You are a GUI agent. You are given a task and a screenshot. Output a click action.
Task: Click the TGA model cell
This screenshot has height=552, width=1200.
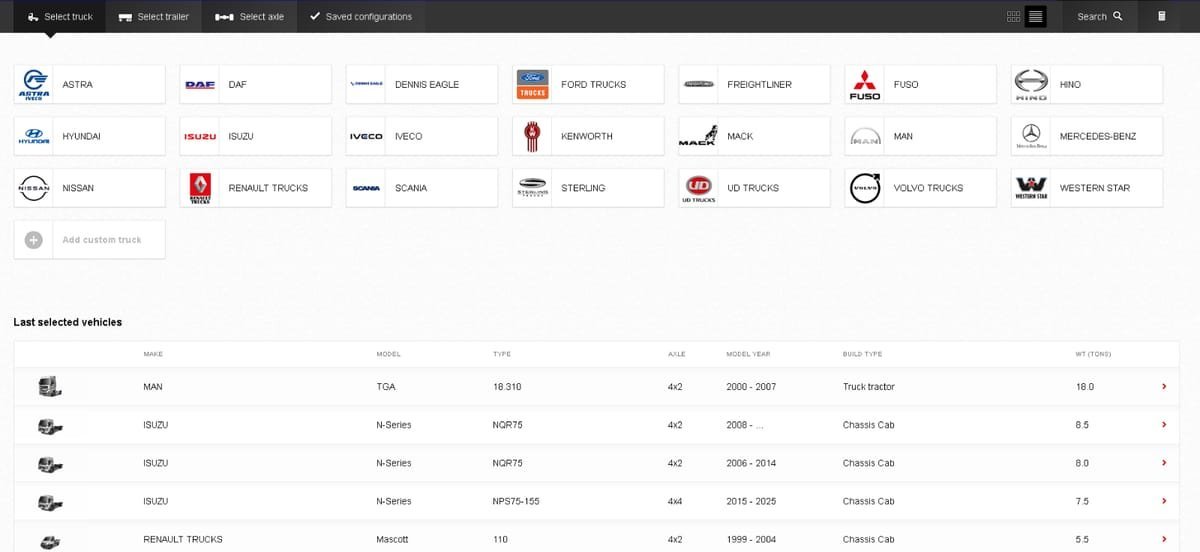click(385, 387)
